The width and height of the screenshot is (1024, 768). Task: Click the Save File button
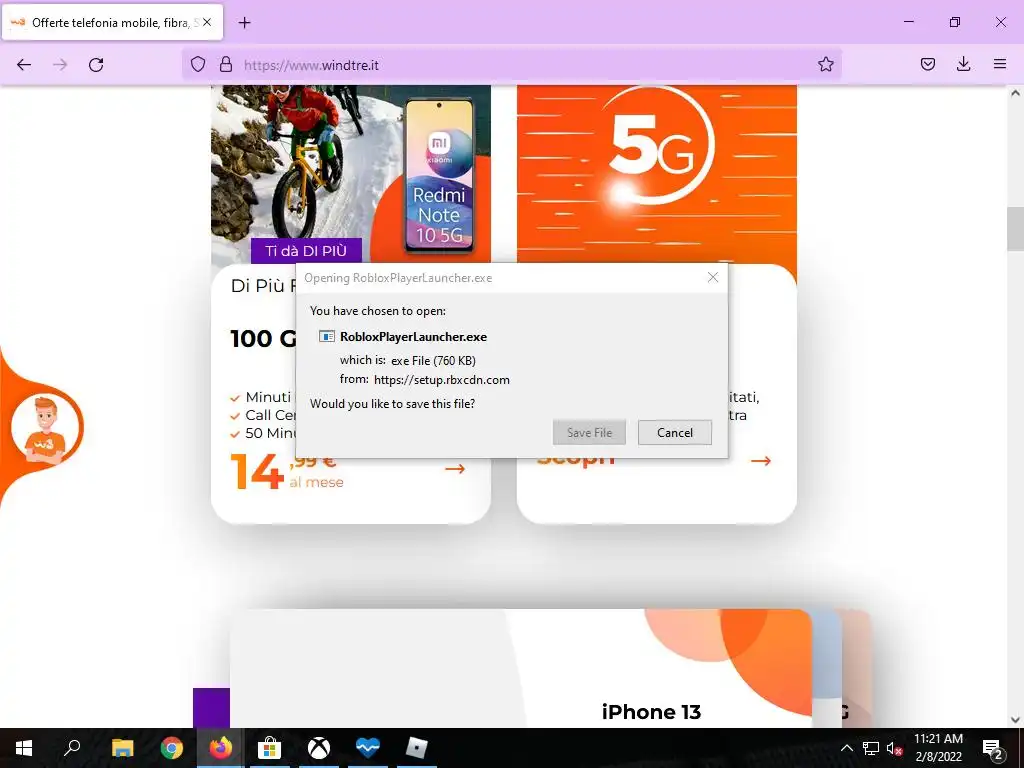pyautogui.click(x=589, y=432)
